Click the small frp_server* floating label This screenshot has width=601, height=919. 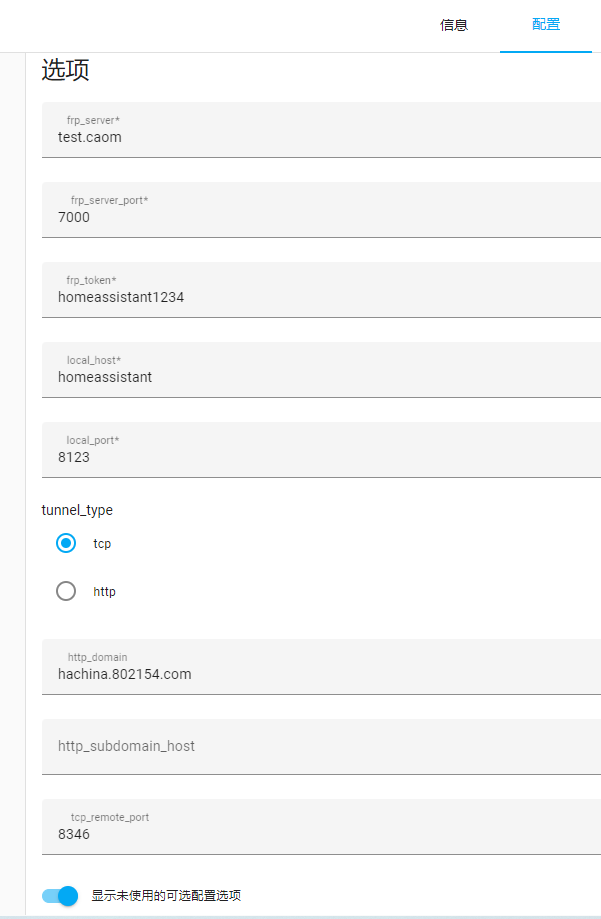pos(93,120)
